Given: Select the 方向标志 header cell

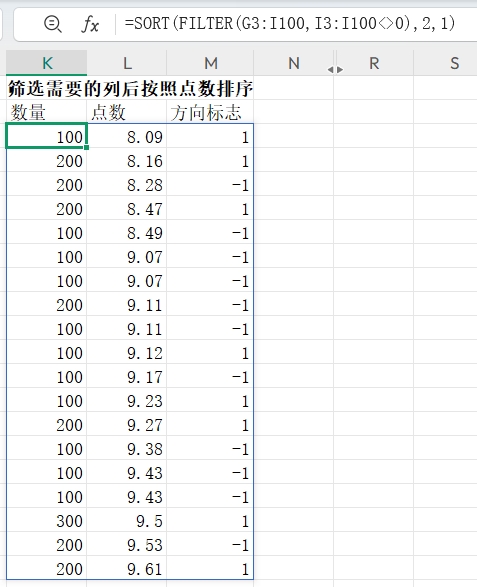Looking at the screenshot, I should click(x=210, y=112).
